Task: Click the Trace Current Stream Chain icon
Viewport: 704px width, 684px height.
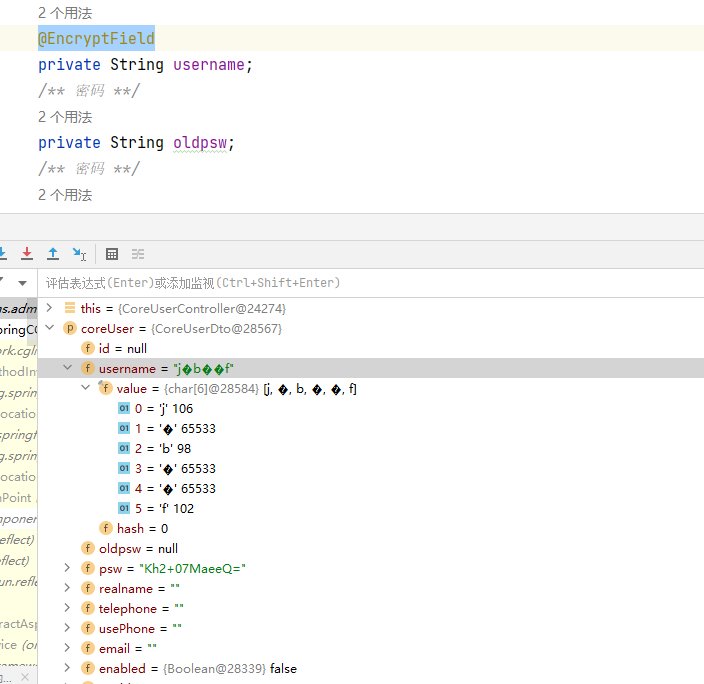Action: (138, 254)
